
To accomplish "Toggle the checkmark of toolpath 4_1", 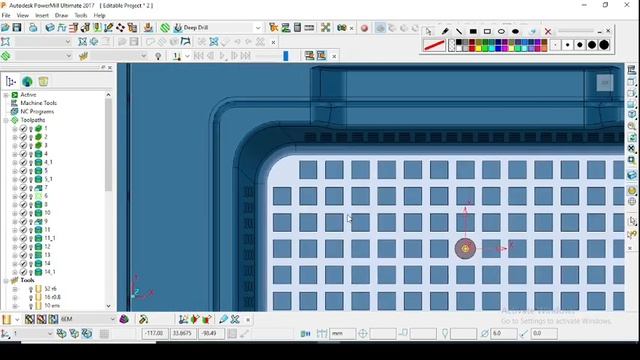I will click(23, 162).
